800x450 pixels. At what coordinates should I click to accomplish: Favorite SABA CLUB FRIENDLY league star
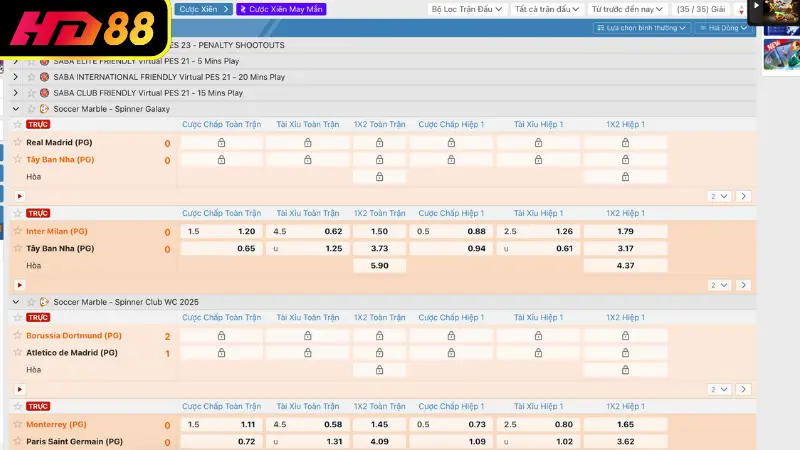point(31,93)
